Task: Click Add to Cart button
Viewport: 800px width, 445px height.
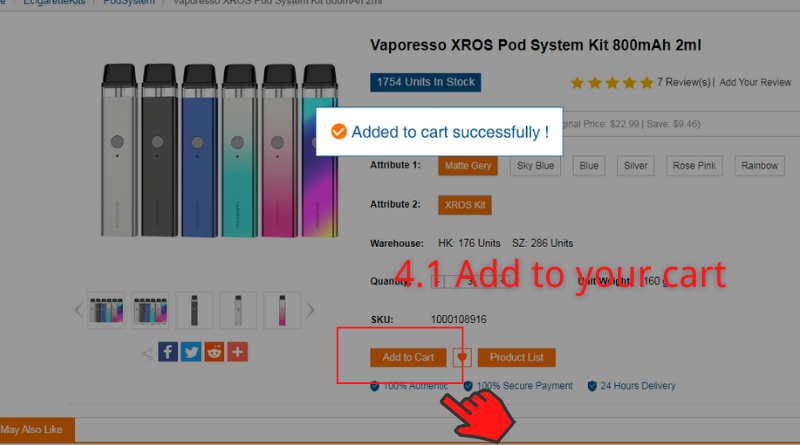Action: [408, 357]
